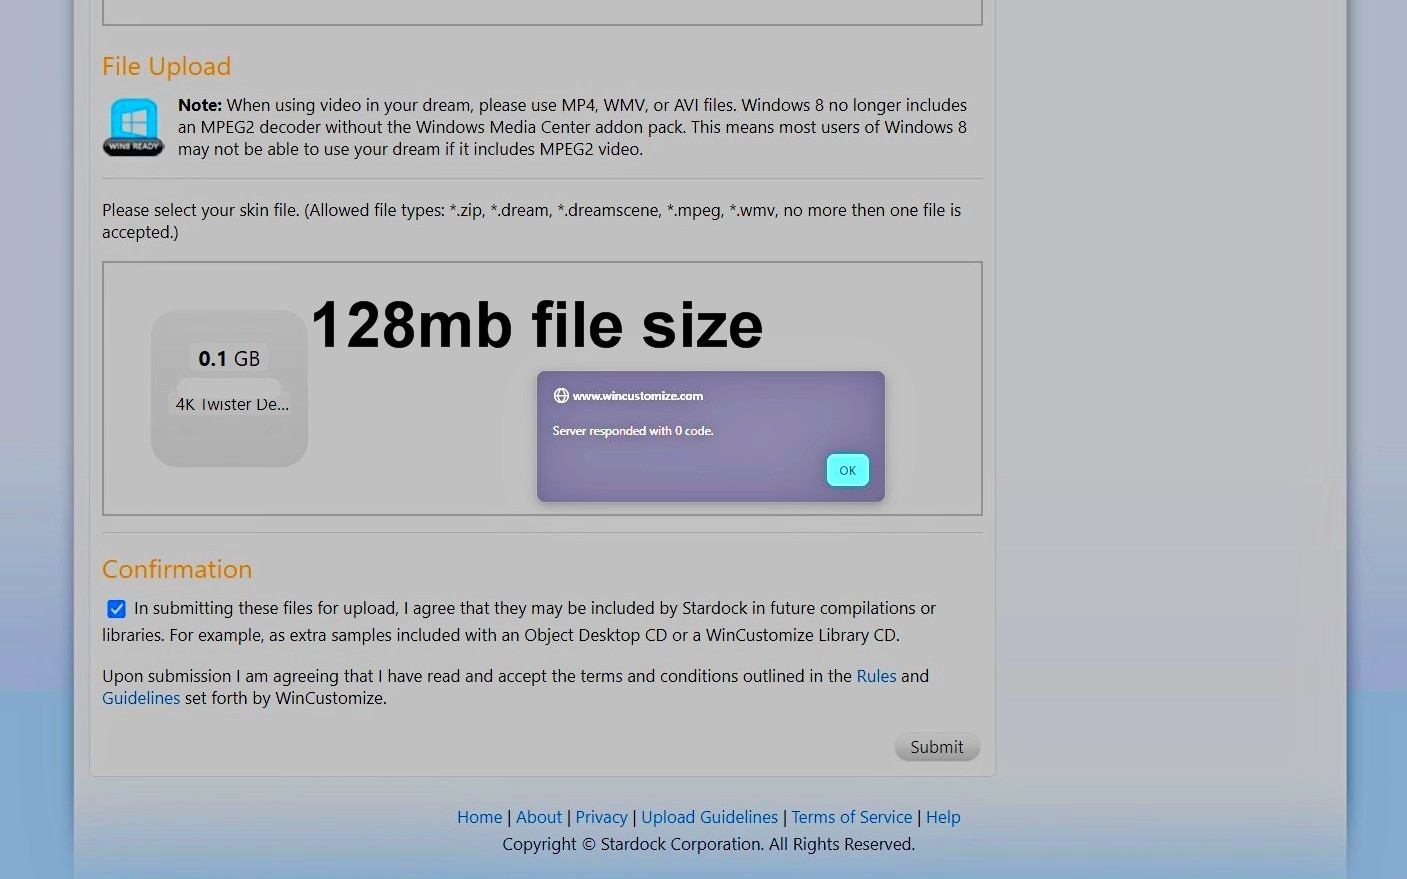Open the Rules link
The image size is (1407, 879).
[x=876, y=676]
